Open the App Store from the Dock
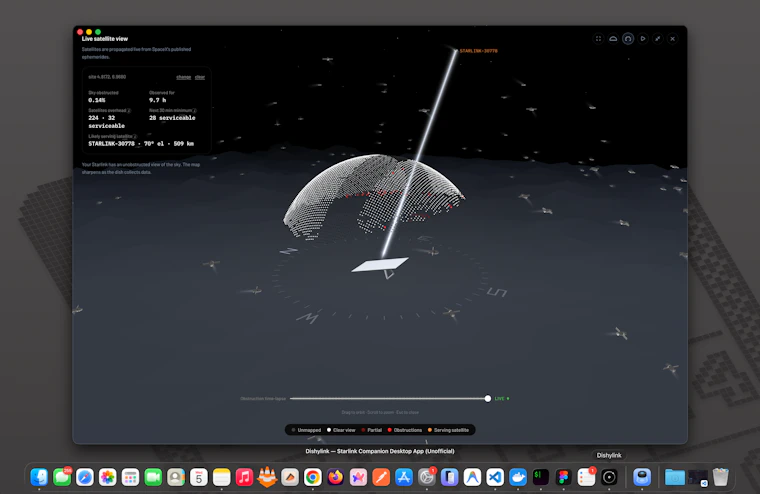Image resolution: width=760 pixels, height=494 pixels. click(x=404, y=478)
